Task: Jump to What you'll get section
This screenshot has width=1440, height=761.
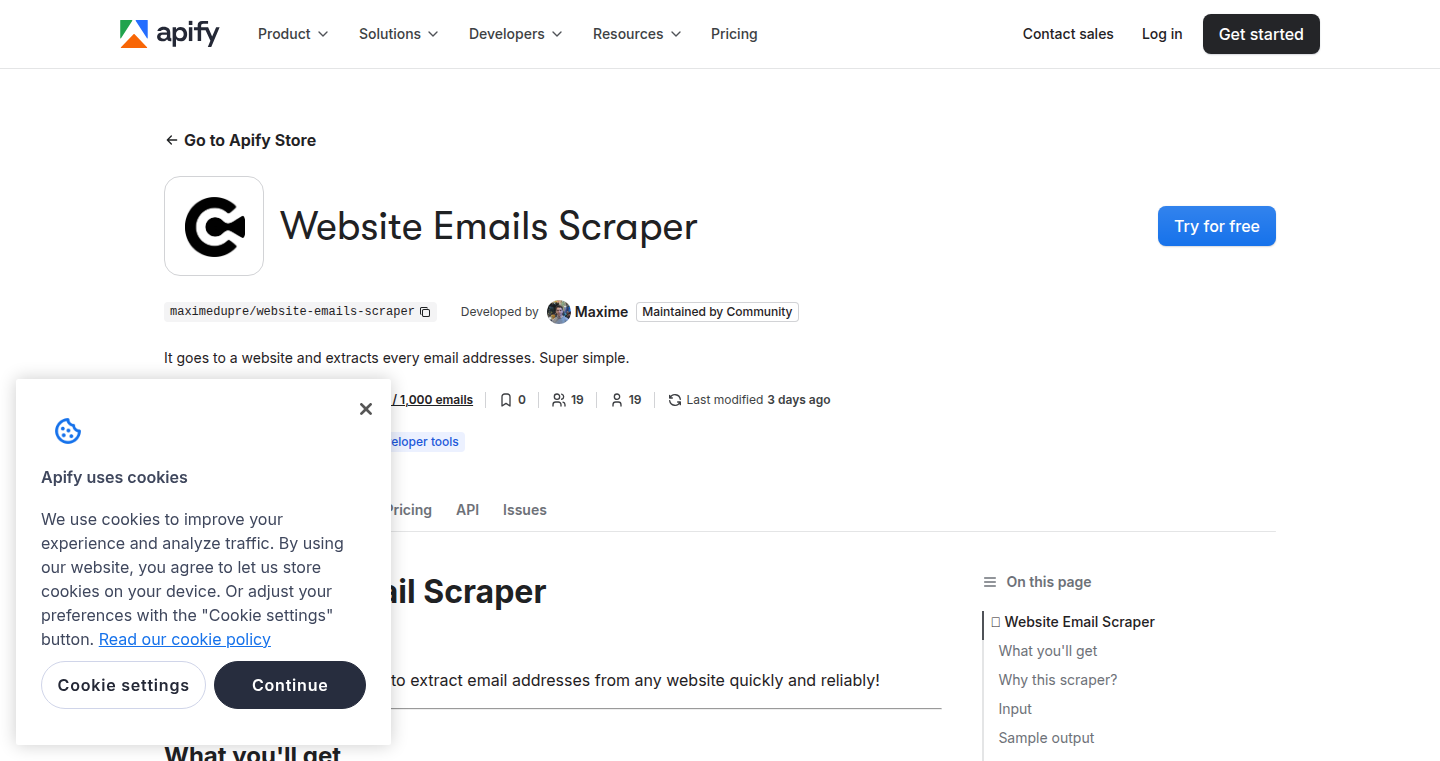Action: click(x=1048, y=651)
